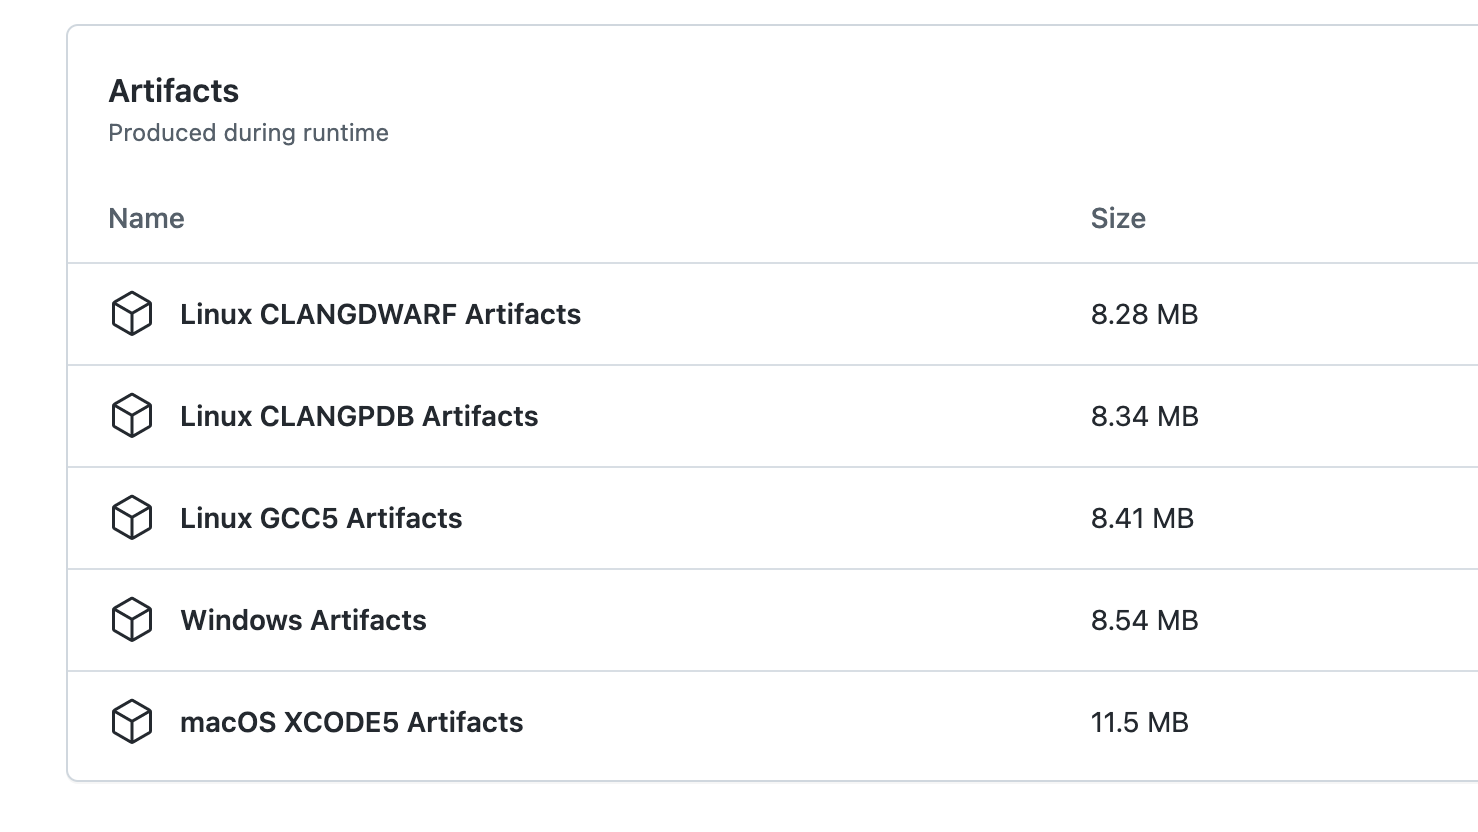Click the 11.5 MB size value
1478x832 pixels.
click(x=1139, y=722)
